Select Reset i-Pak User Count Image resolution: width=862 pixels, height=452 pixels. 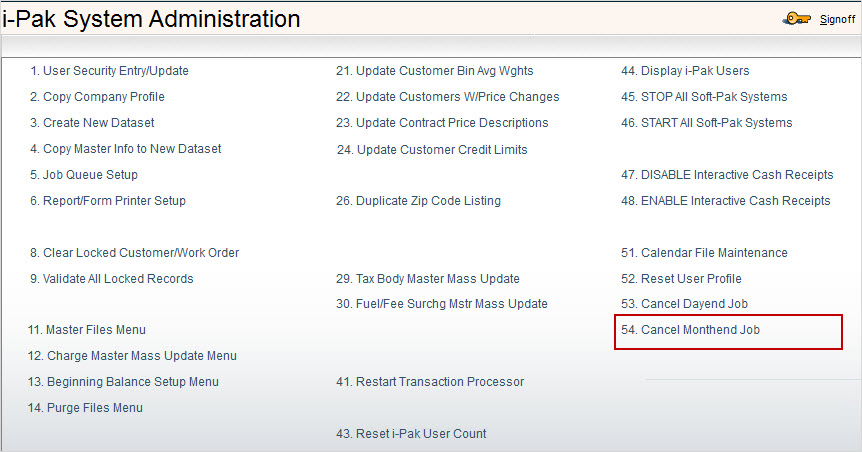click(x=411, y=434)
